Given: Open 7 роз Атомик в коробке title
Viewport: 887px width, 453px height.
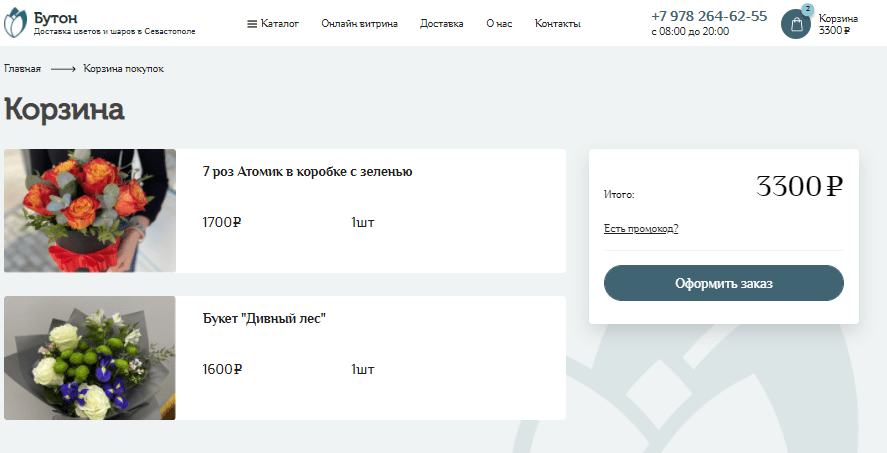Looking at the screenshot, I should [x=307, y=171].
